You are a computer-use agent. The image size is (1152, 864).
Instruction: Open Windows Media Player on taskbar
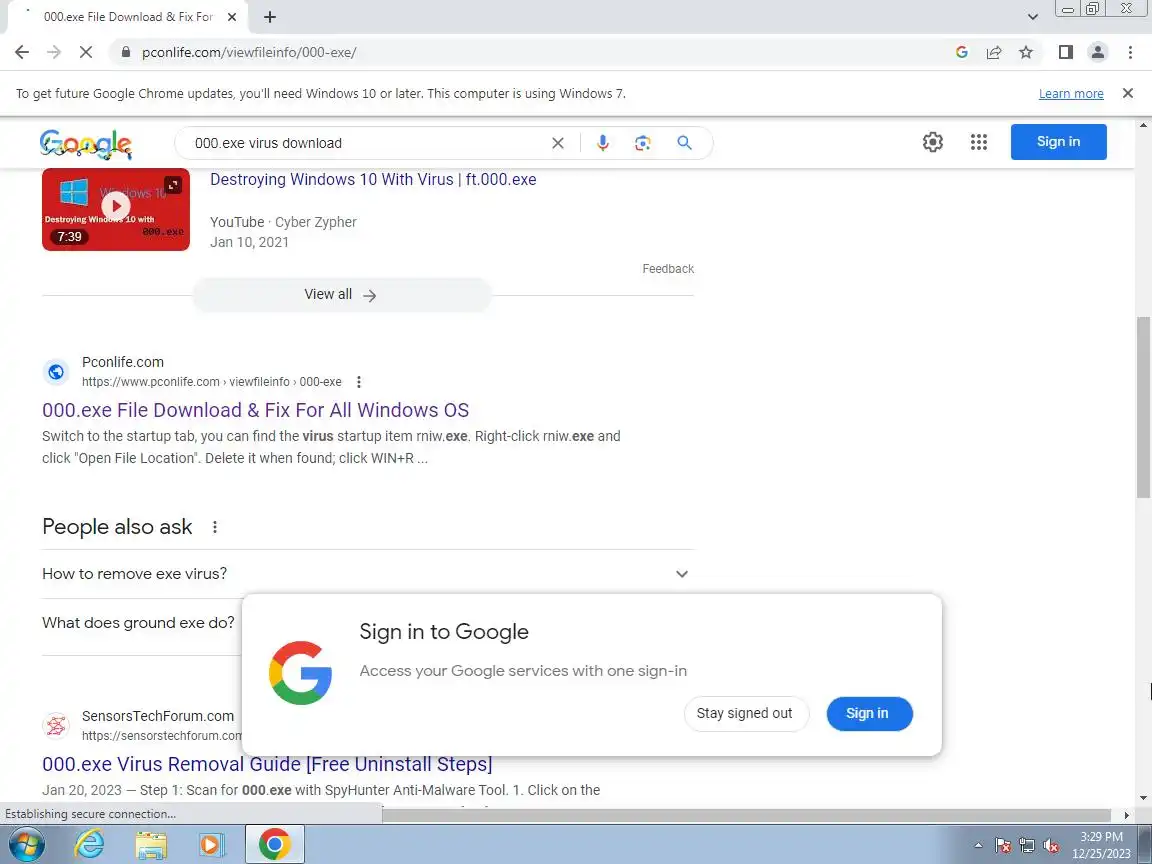212,844
